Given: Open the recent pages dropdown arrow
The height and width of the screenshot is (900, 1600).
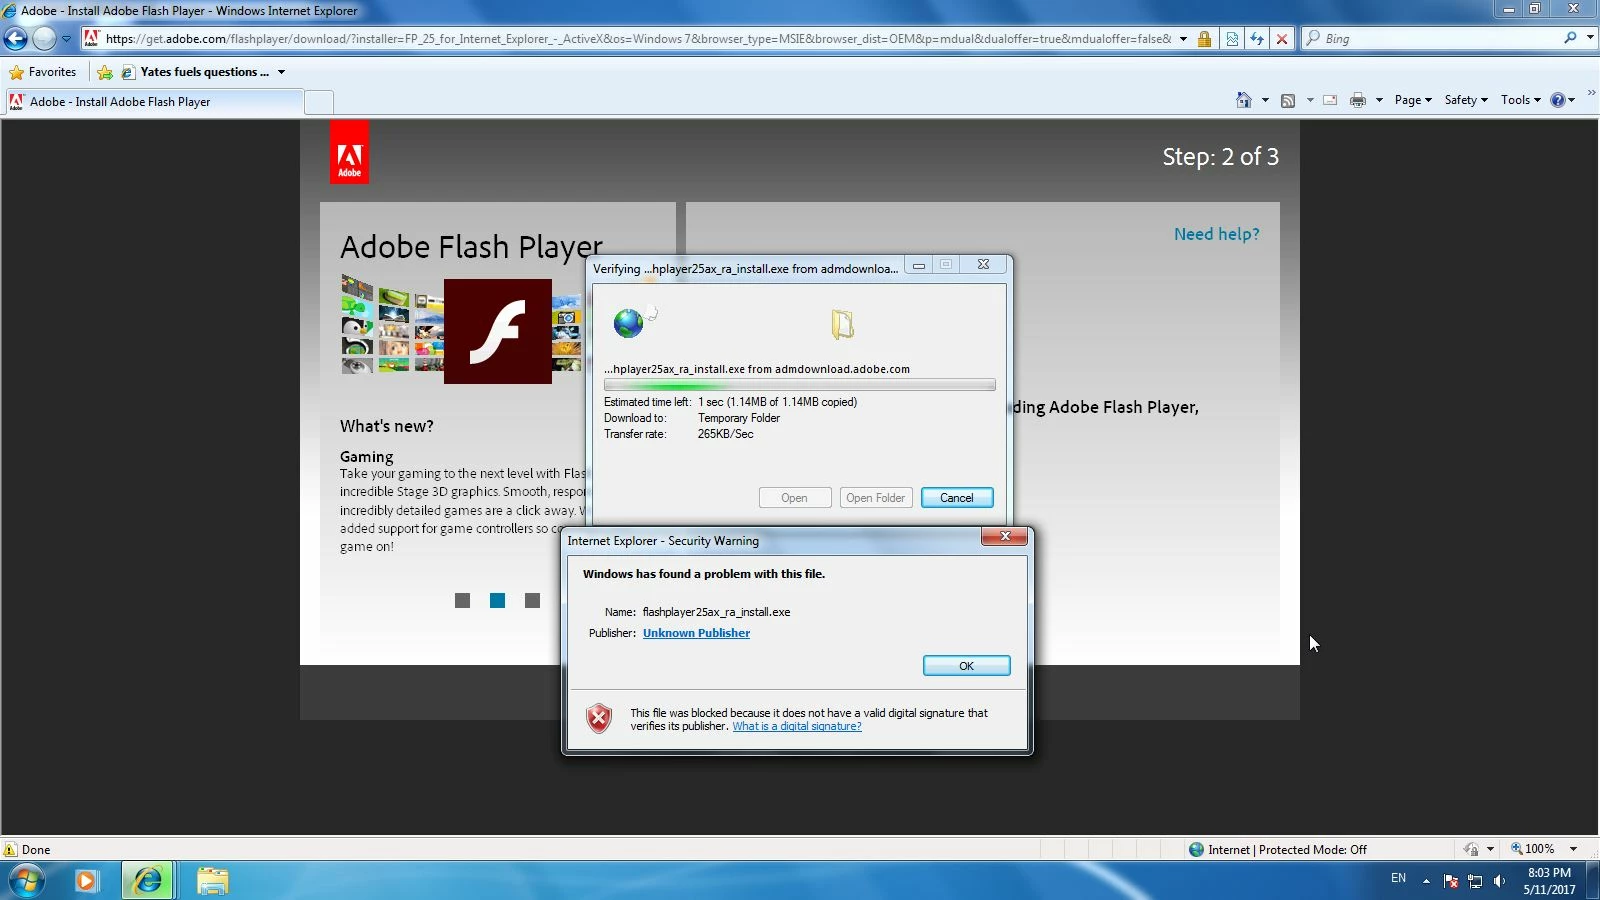Looking at the screenshot, I should (66, 39).
